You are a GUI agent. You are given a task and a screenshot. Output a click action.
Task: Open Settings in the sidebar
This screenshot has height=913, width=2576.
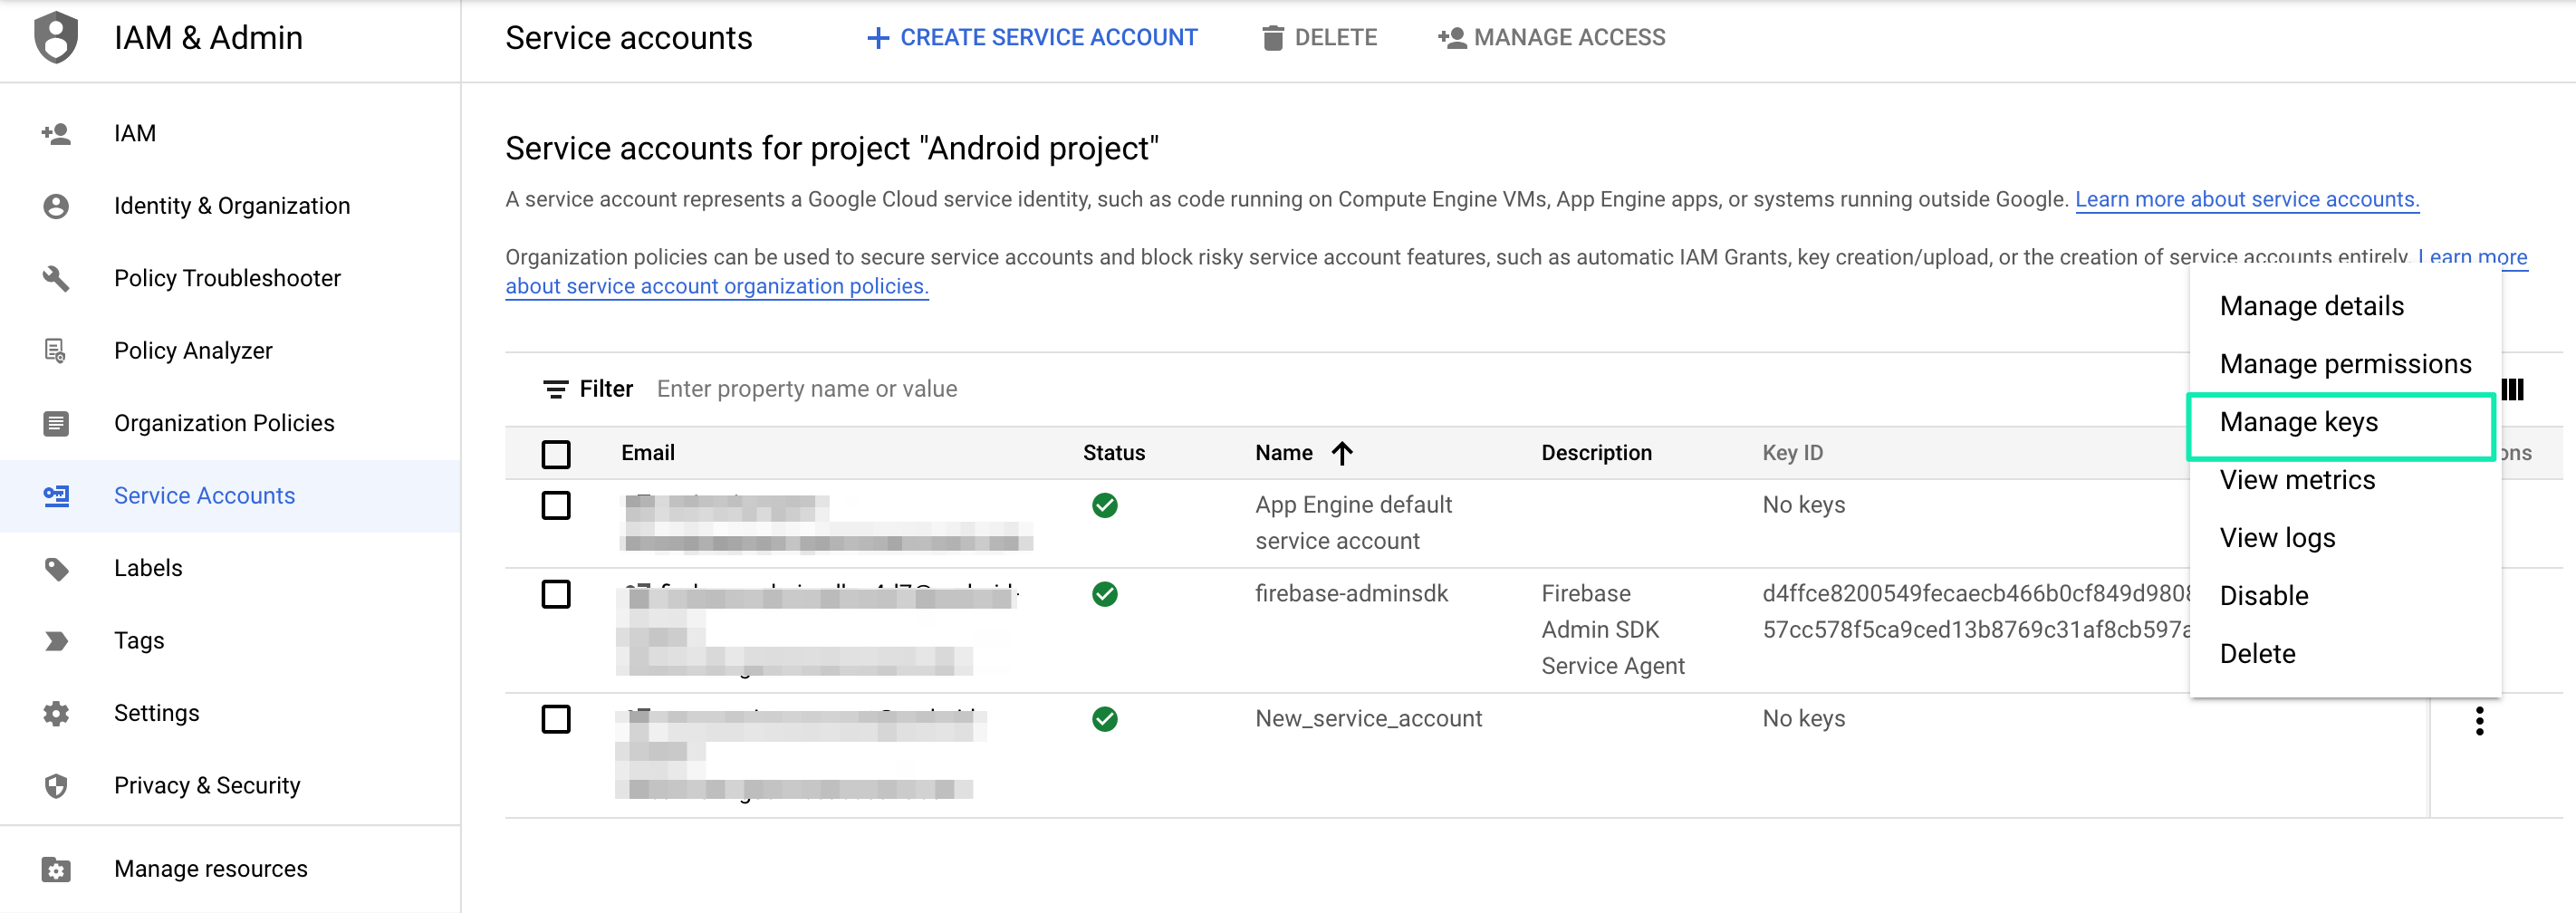tap(230, 713)
